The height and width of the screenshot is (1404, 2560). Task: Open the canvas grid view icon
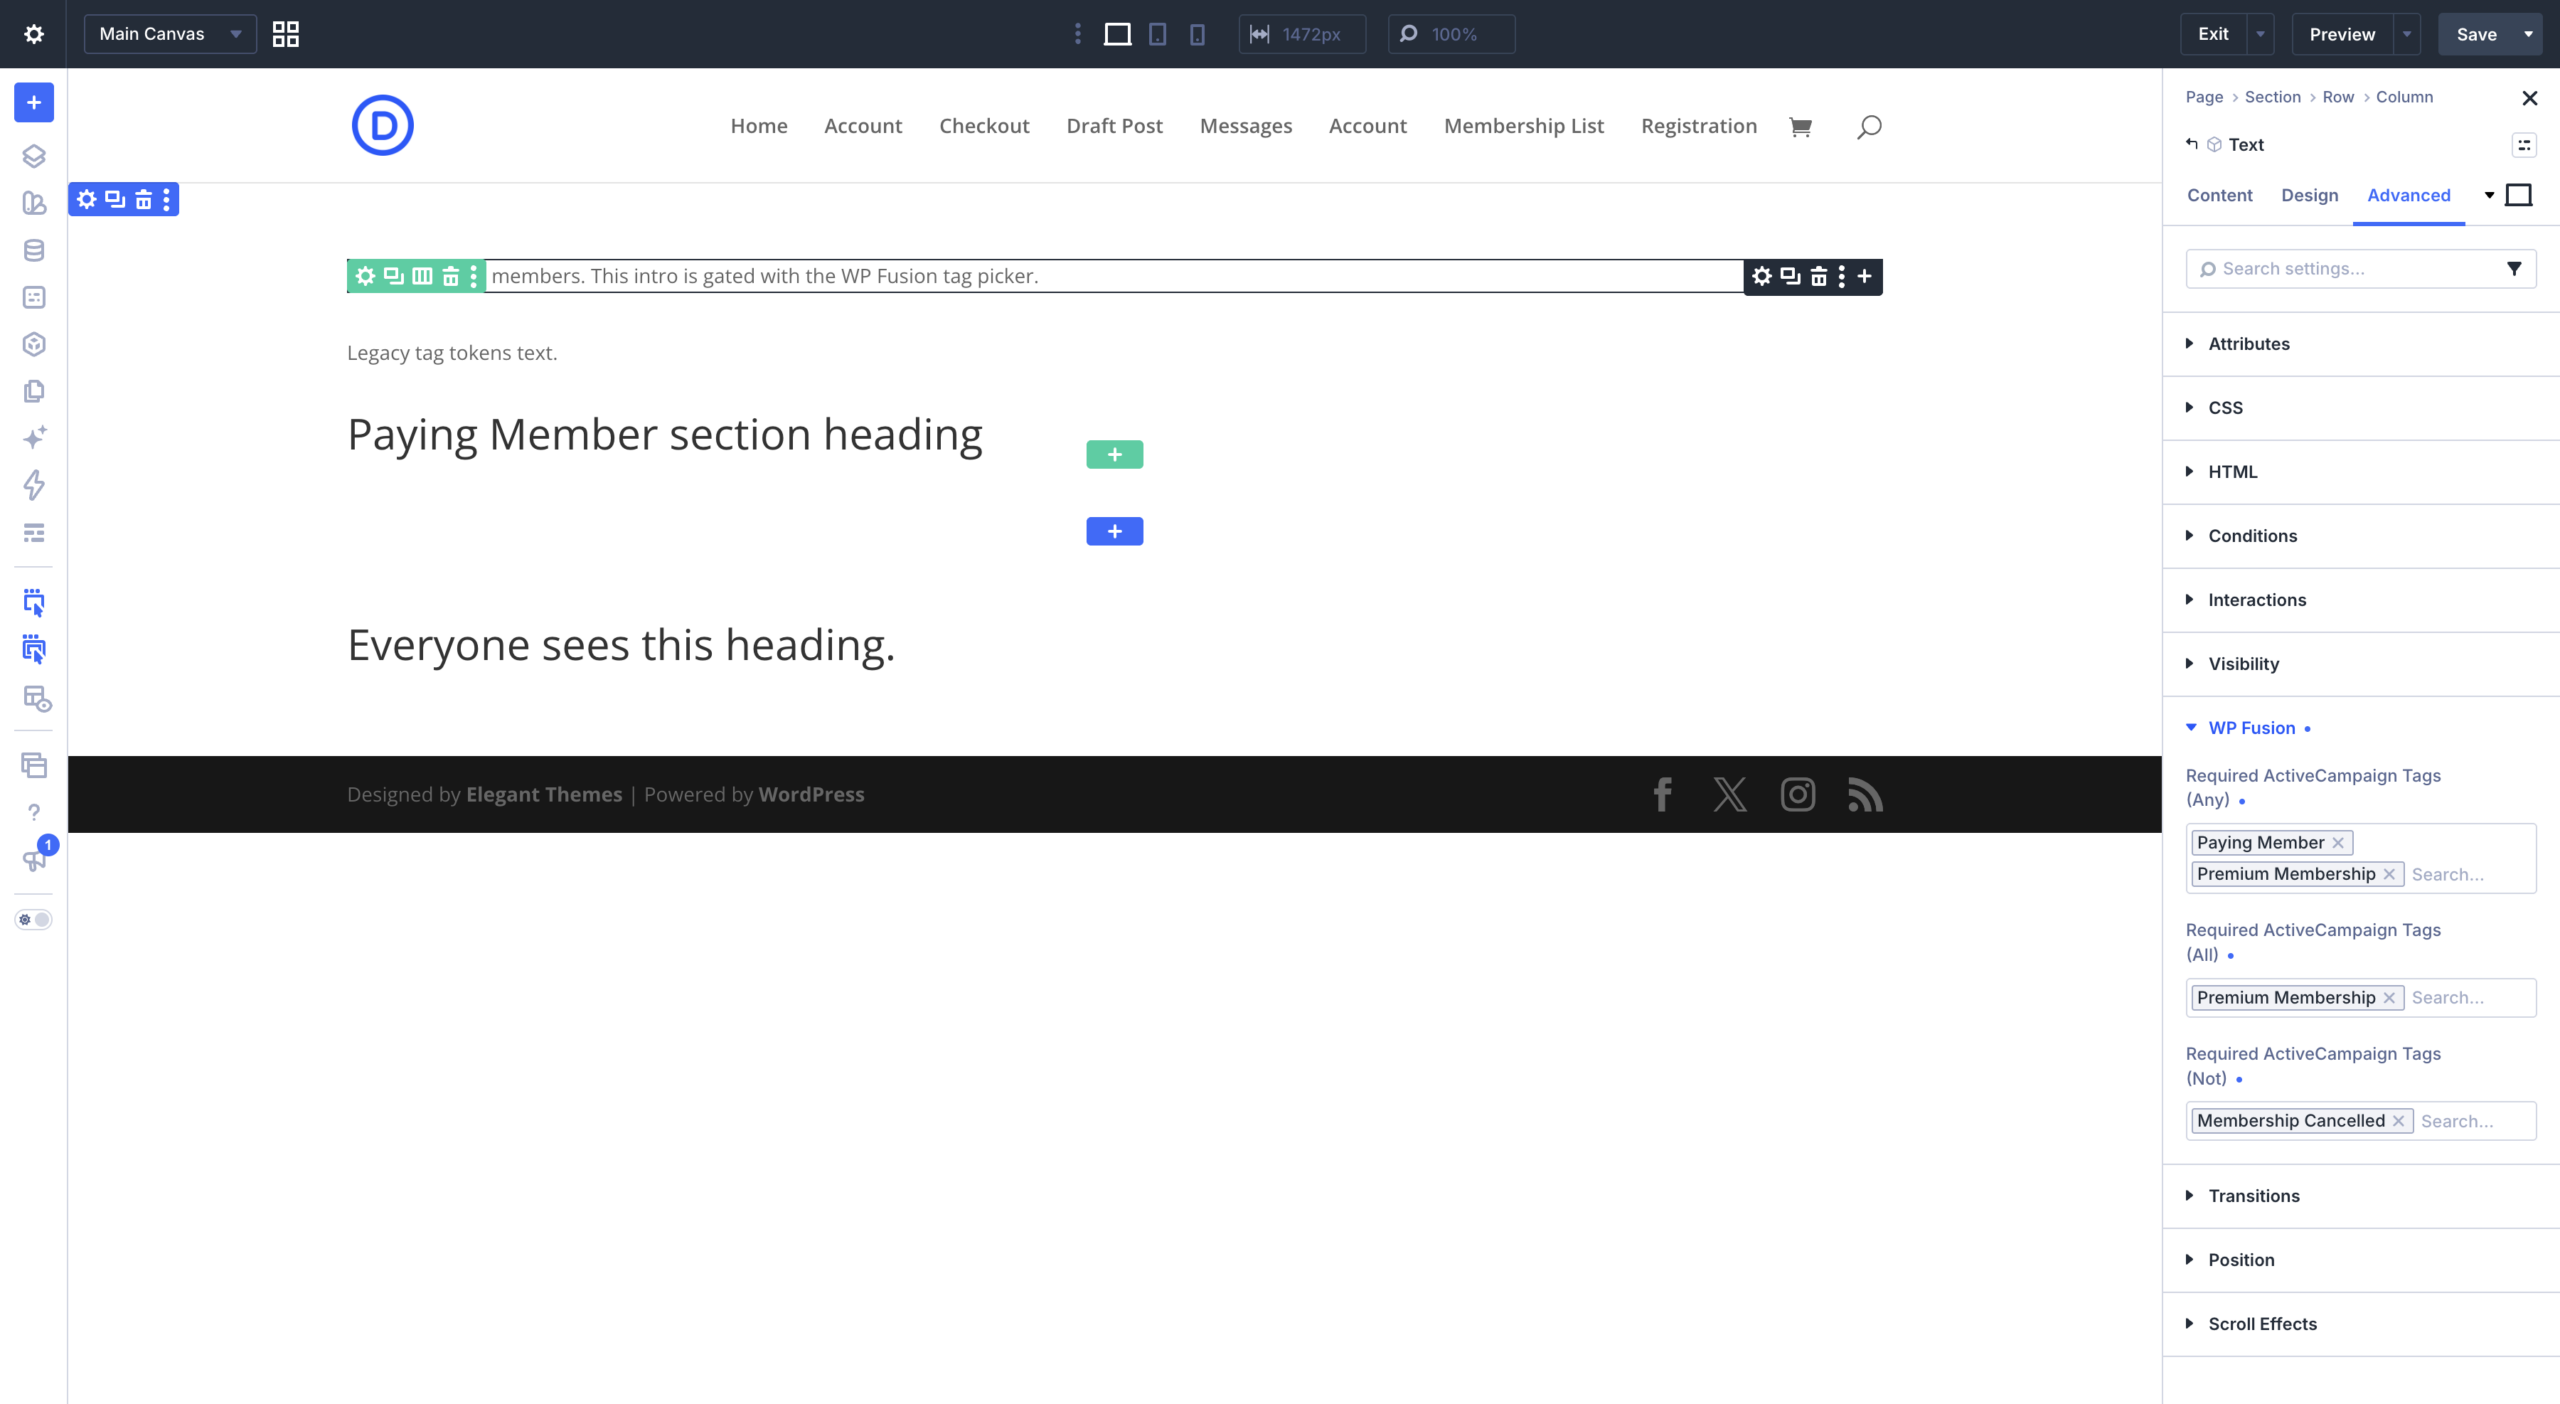pyautogui.click(x=286, y=34)
